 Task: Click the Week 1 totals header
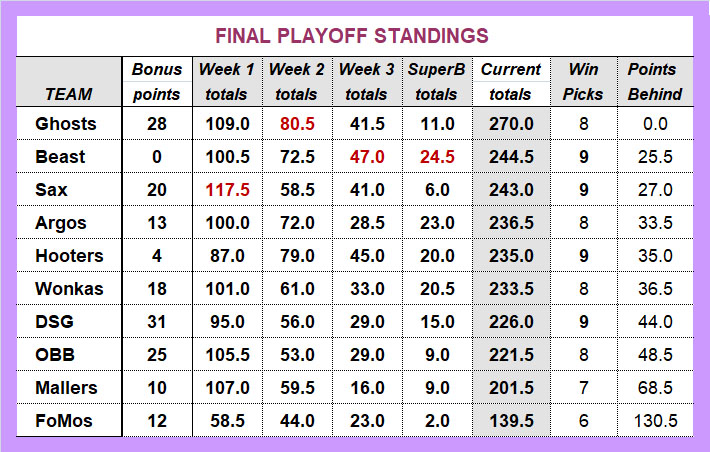(226, 82)
